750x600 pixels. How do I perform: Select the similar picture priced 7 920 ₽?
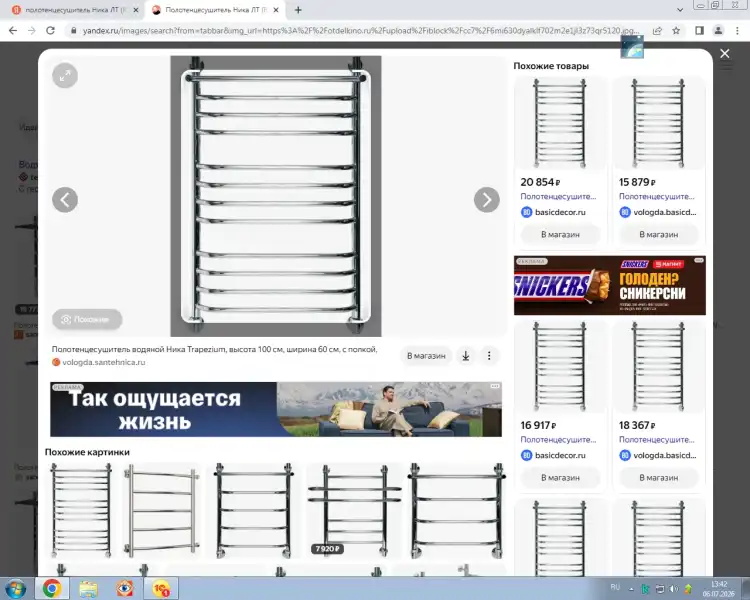tap(353, 510)
